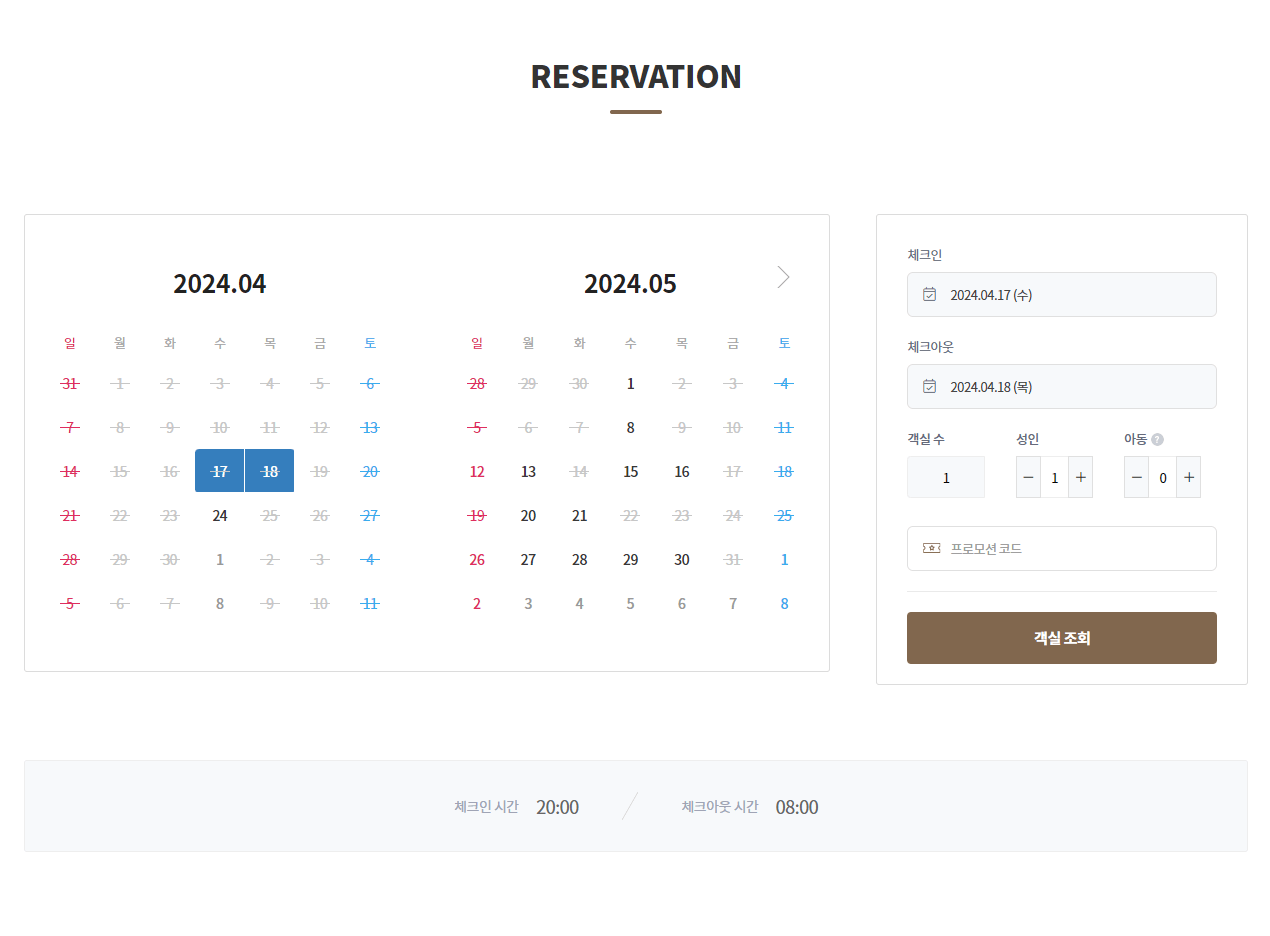Click the adult count value field

[x=1054, y=477]
